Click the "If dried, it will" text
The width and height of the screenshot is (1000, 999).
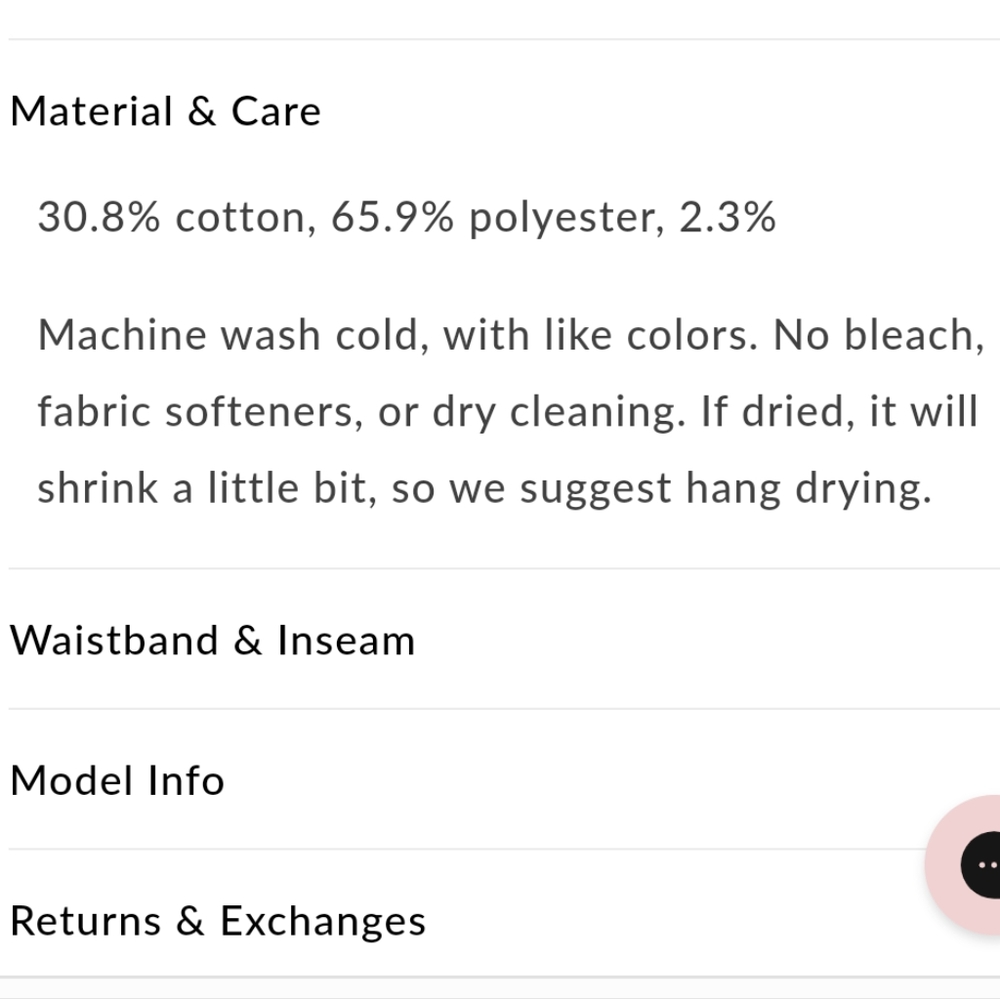[838, 412]
